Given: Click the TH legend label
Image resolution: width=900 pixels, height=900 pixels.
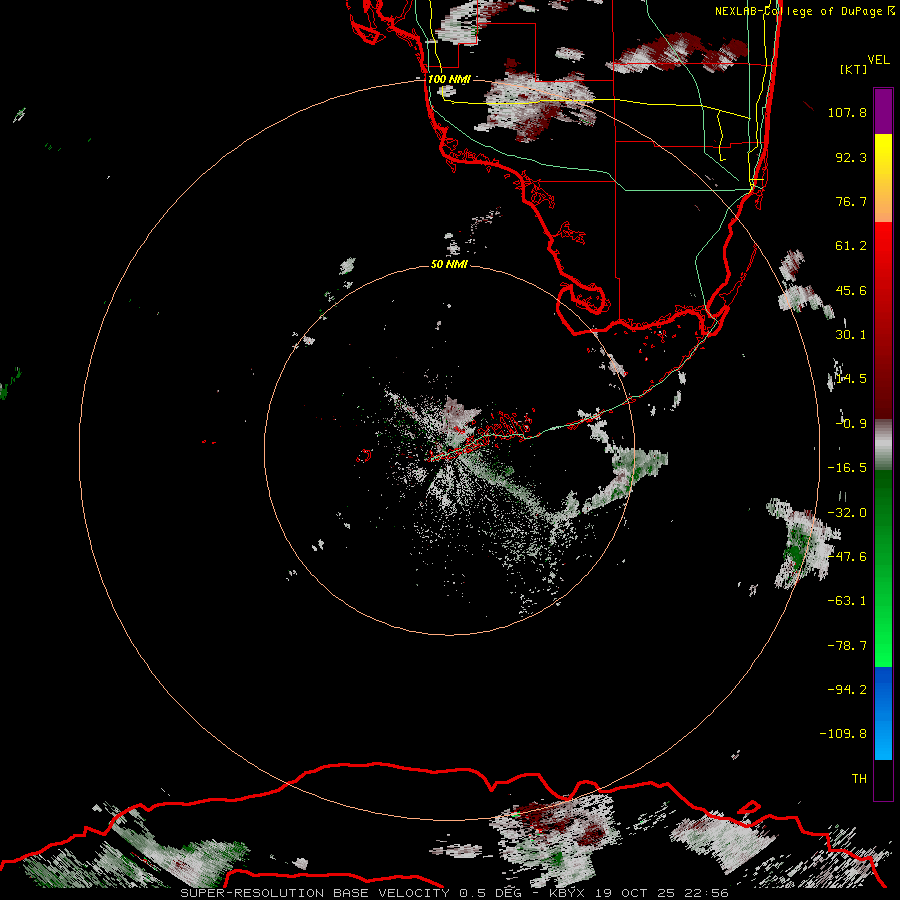Looking at the screenshot, I should point(859,779).
